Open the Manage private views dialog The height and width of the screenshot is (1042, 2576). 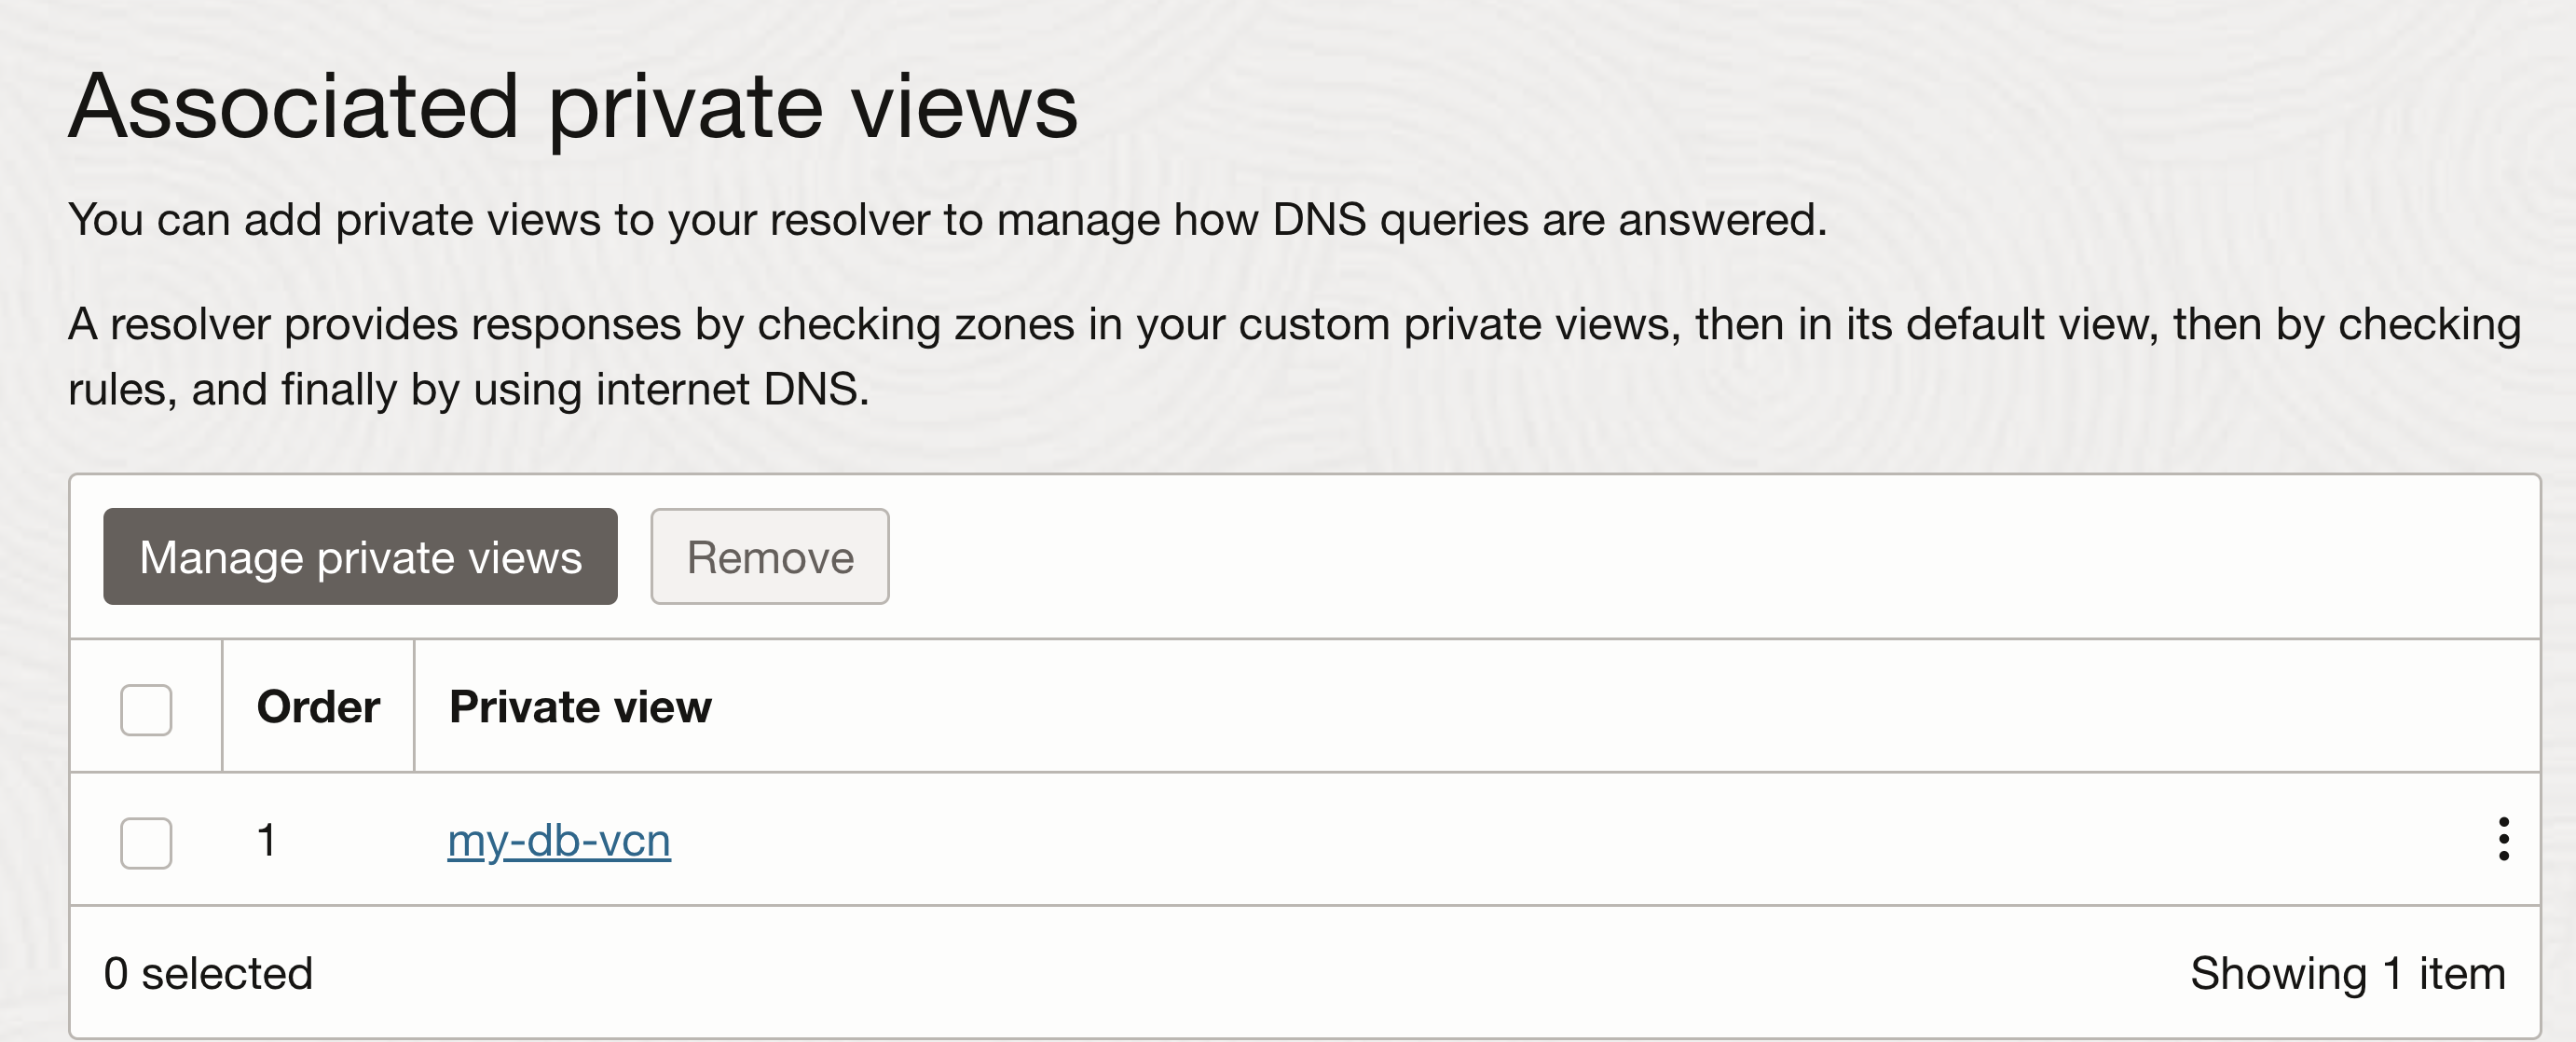pos(360,556)
